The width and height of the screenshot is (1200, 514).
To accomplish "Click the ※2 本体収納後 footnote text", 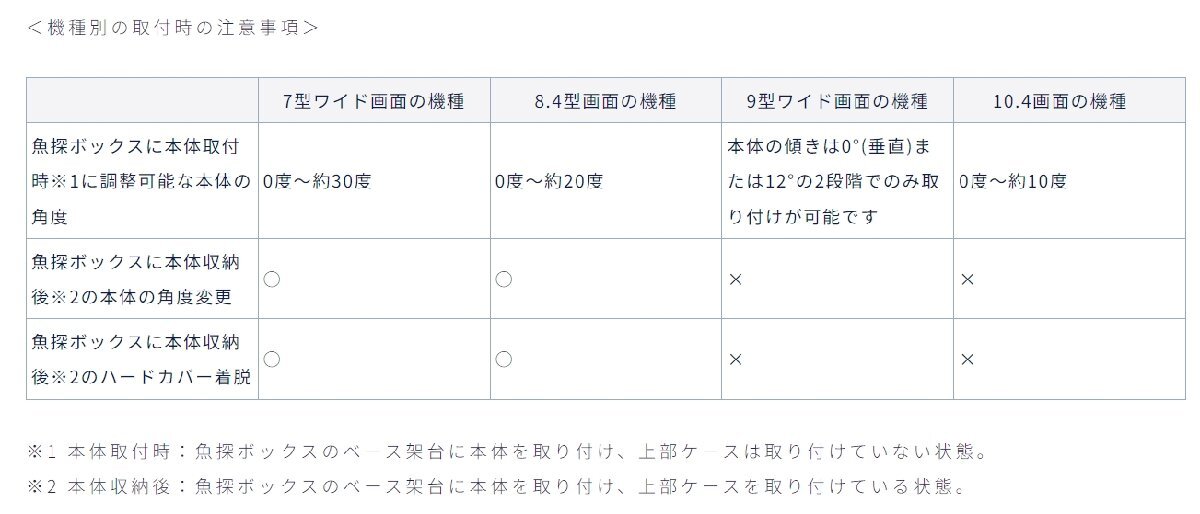I will (x=498, y=487).
